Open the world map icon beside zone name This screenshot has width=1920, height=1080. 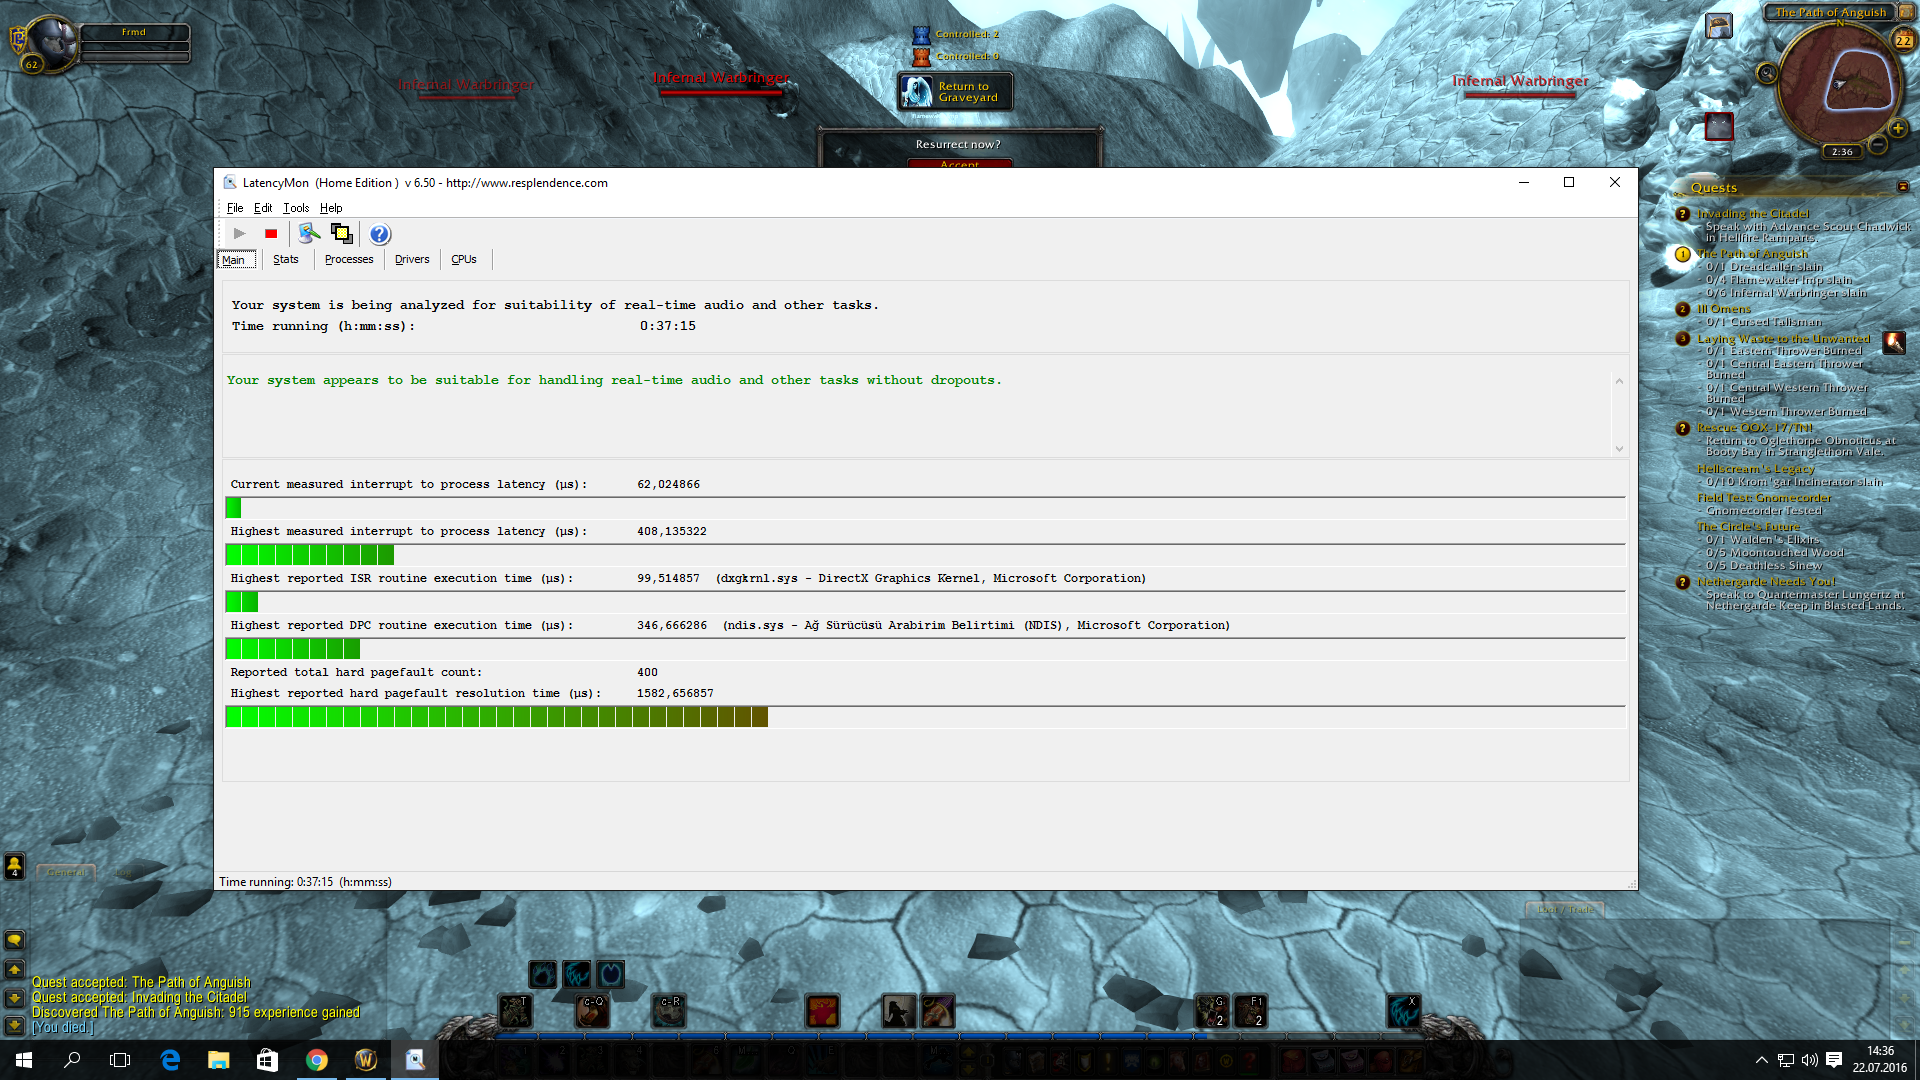click(x=1906, y=12)
